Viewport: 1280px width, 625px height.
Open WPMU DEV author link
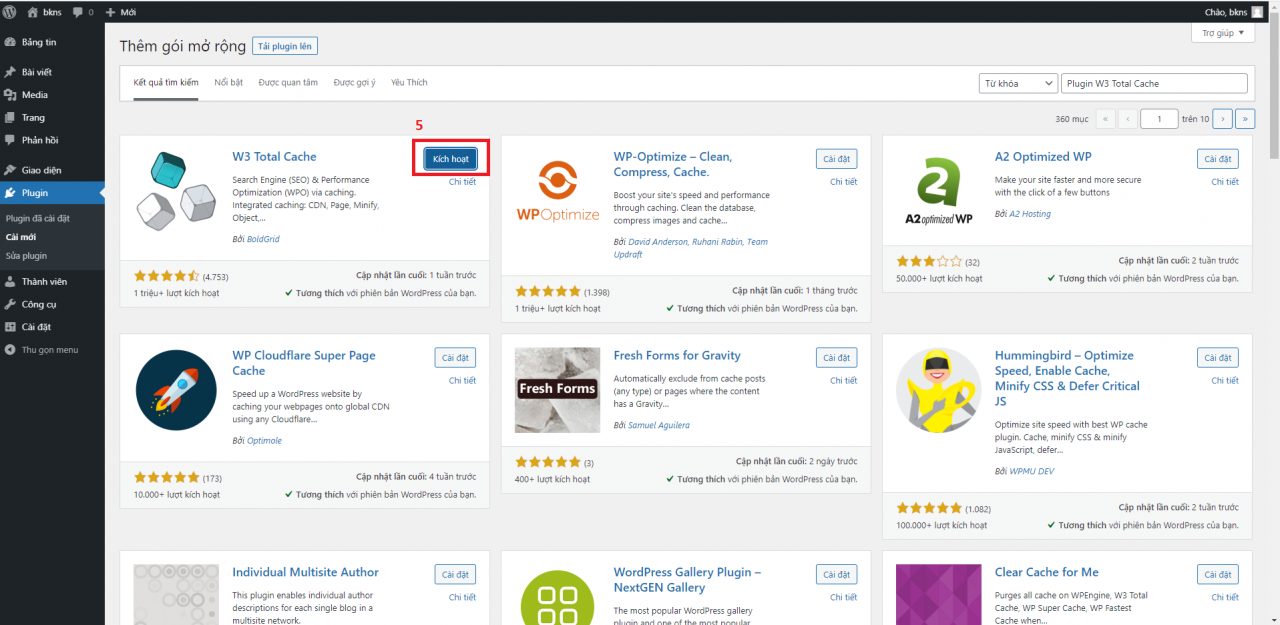point(1031,471)
